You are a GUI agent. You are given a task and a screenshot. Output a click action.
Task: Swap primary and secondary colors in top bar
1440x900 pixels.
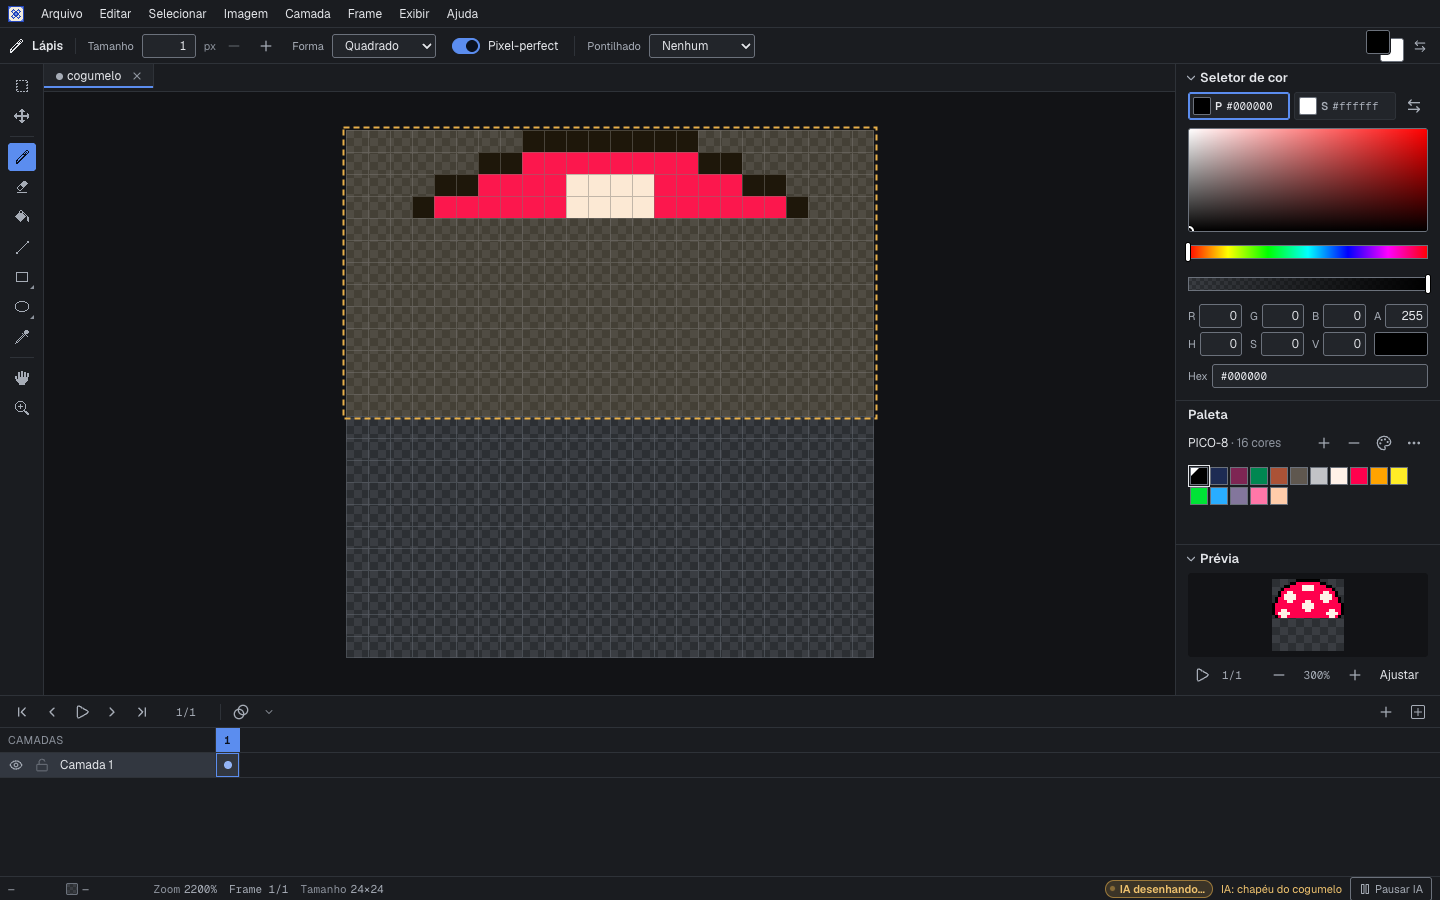1420,46
